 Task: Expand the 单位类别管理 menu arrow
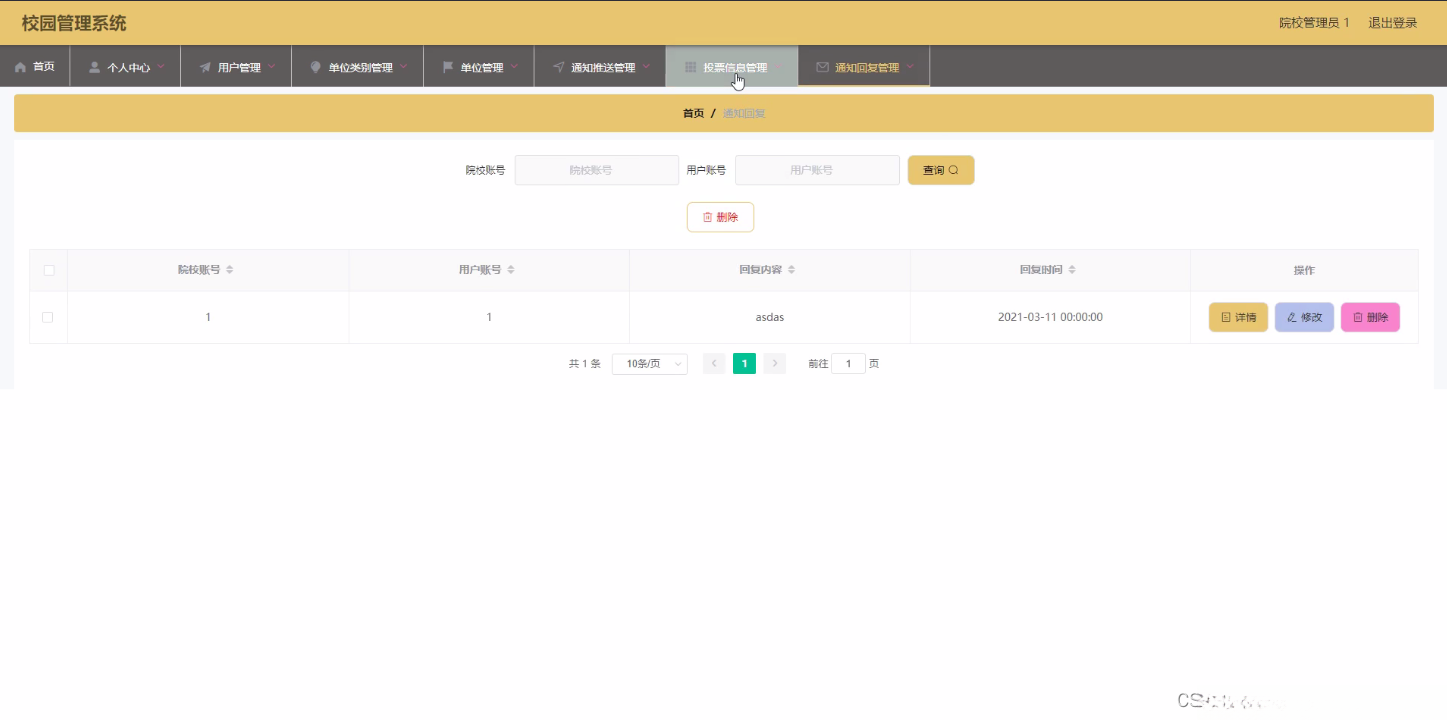[x=404, y=67]
